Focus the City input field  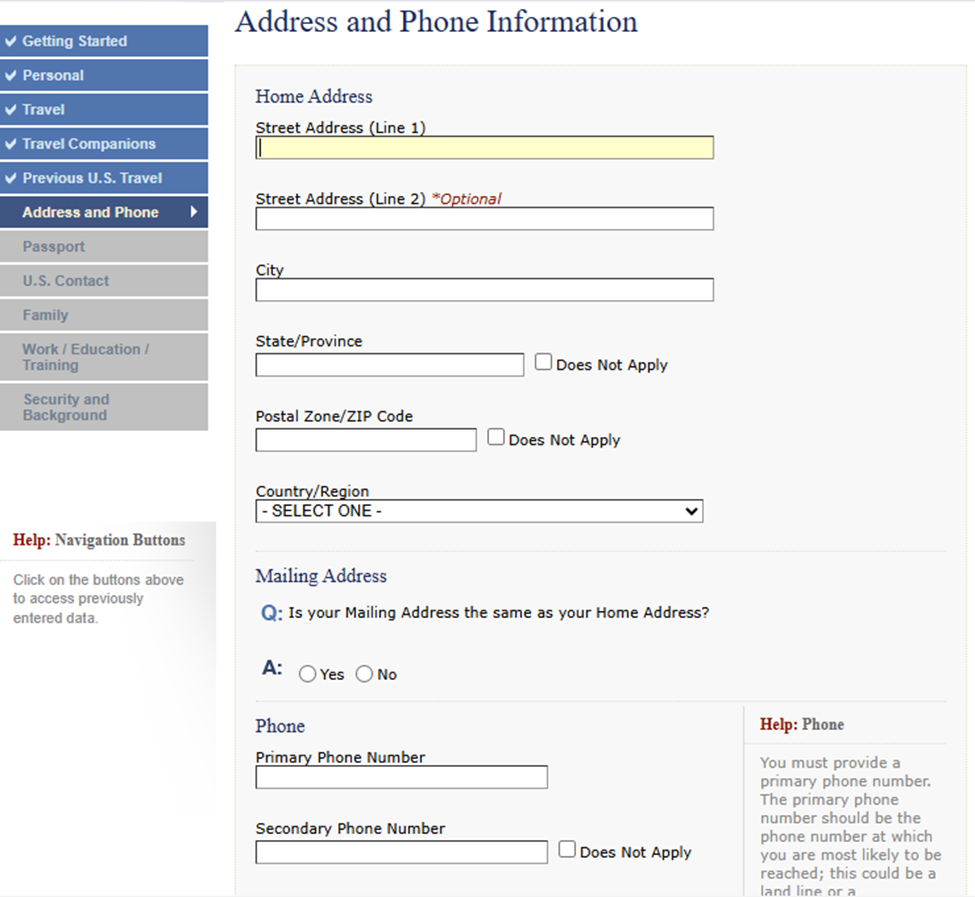(484, 290)
